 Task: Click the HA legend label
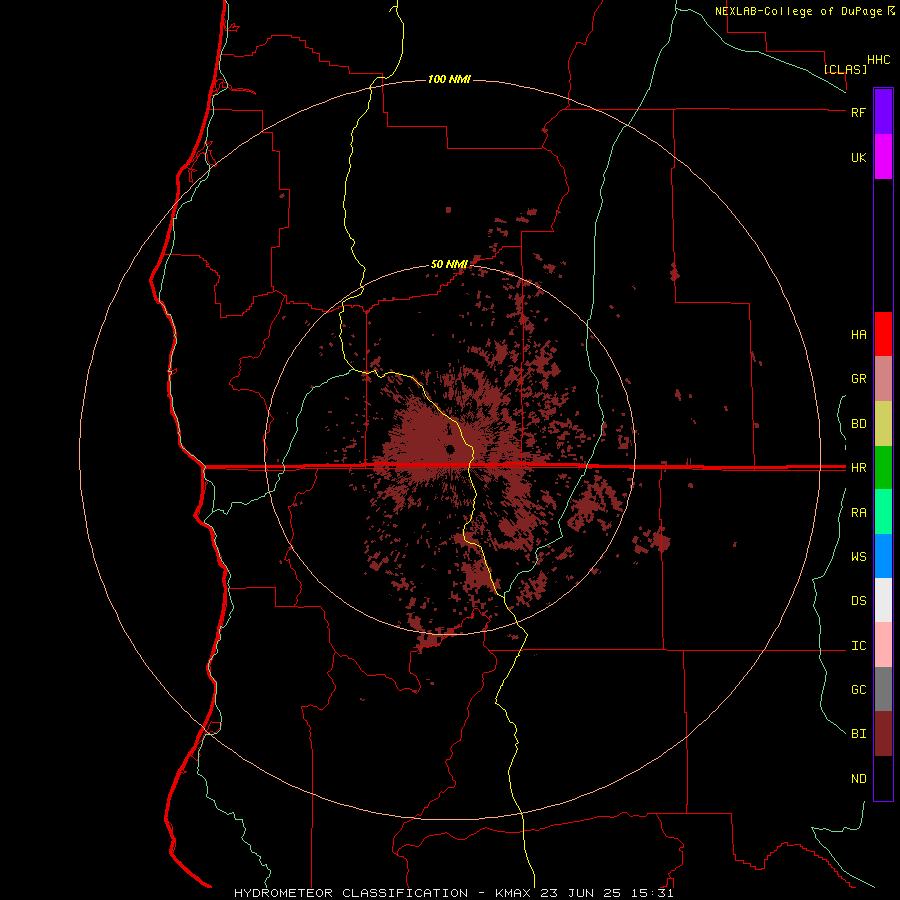point(858,334)
